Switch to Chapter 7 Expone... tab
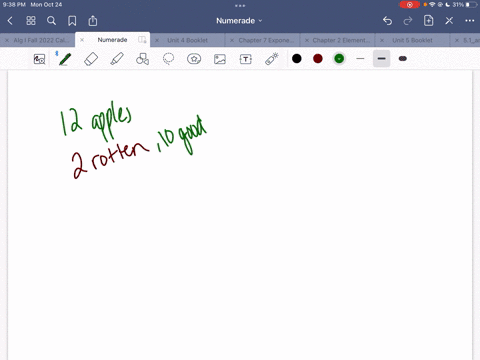The width and height of the screenshot is (480, 360). point(266,40)
